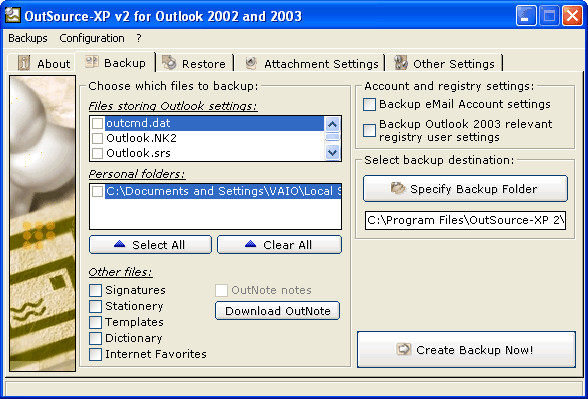This screenshot has height=399, width=588.
Task: Enable the Internet Favorites checkbox
Action: coord(96,354)
